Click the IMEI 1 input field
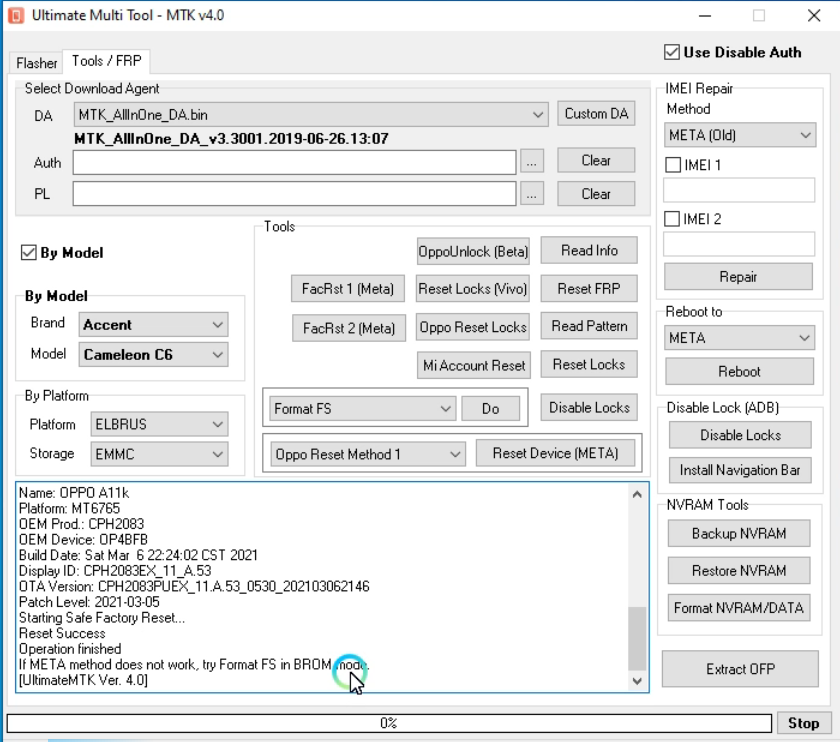840x742 pixels. click(739, 190)
